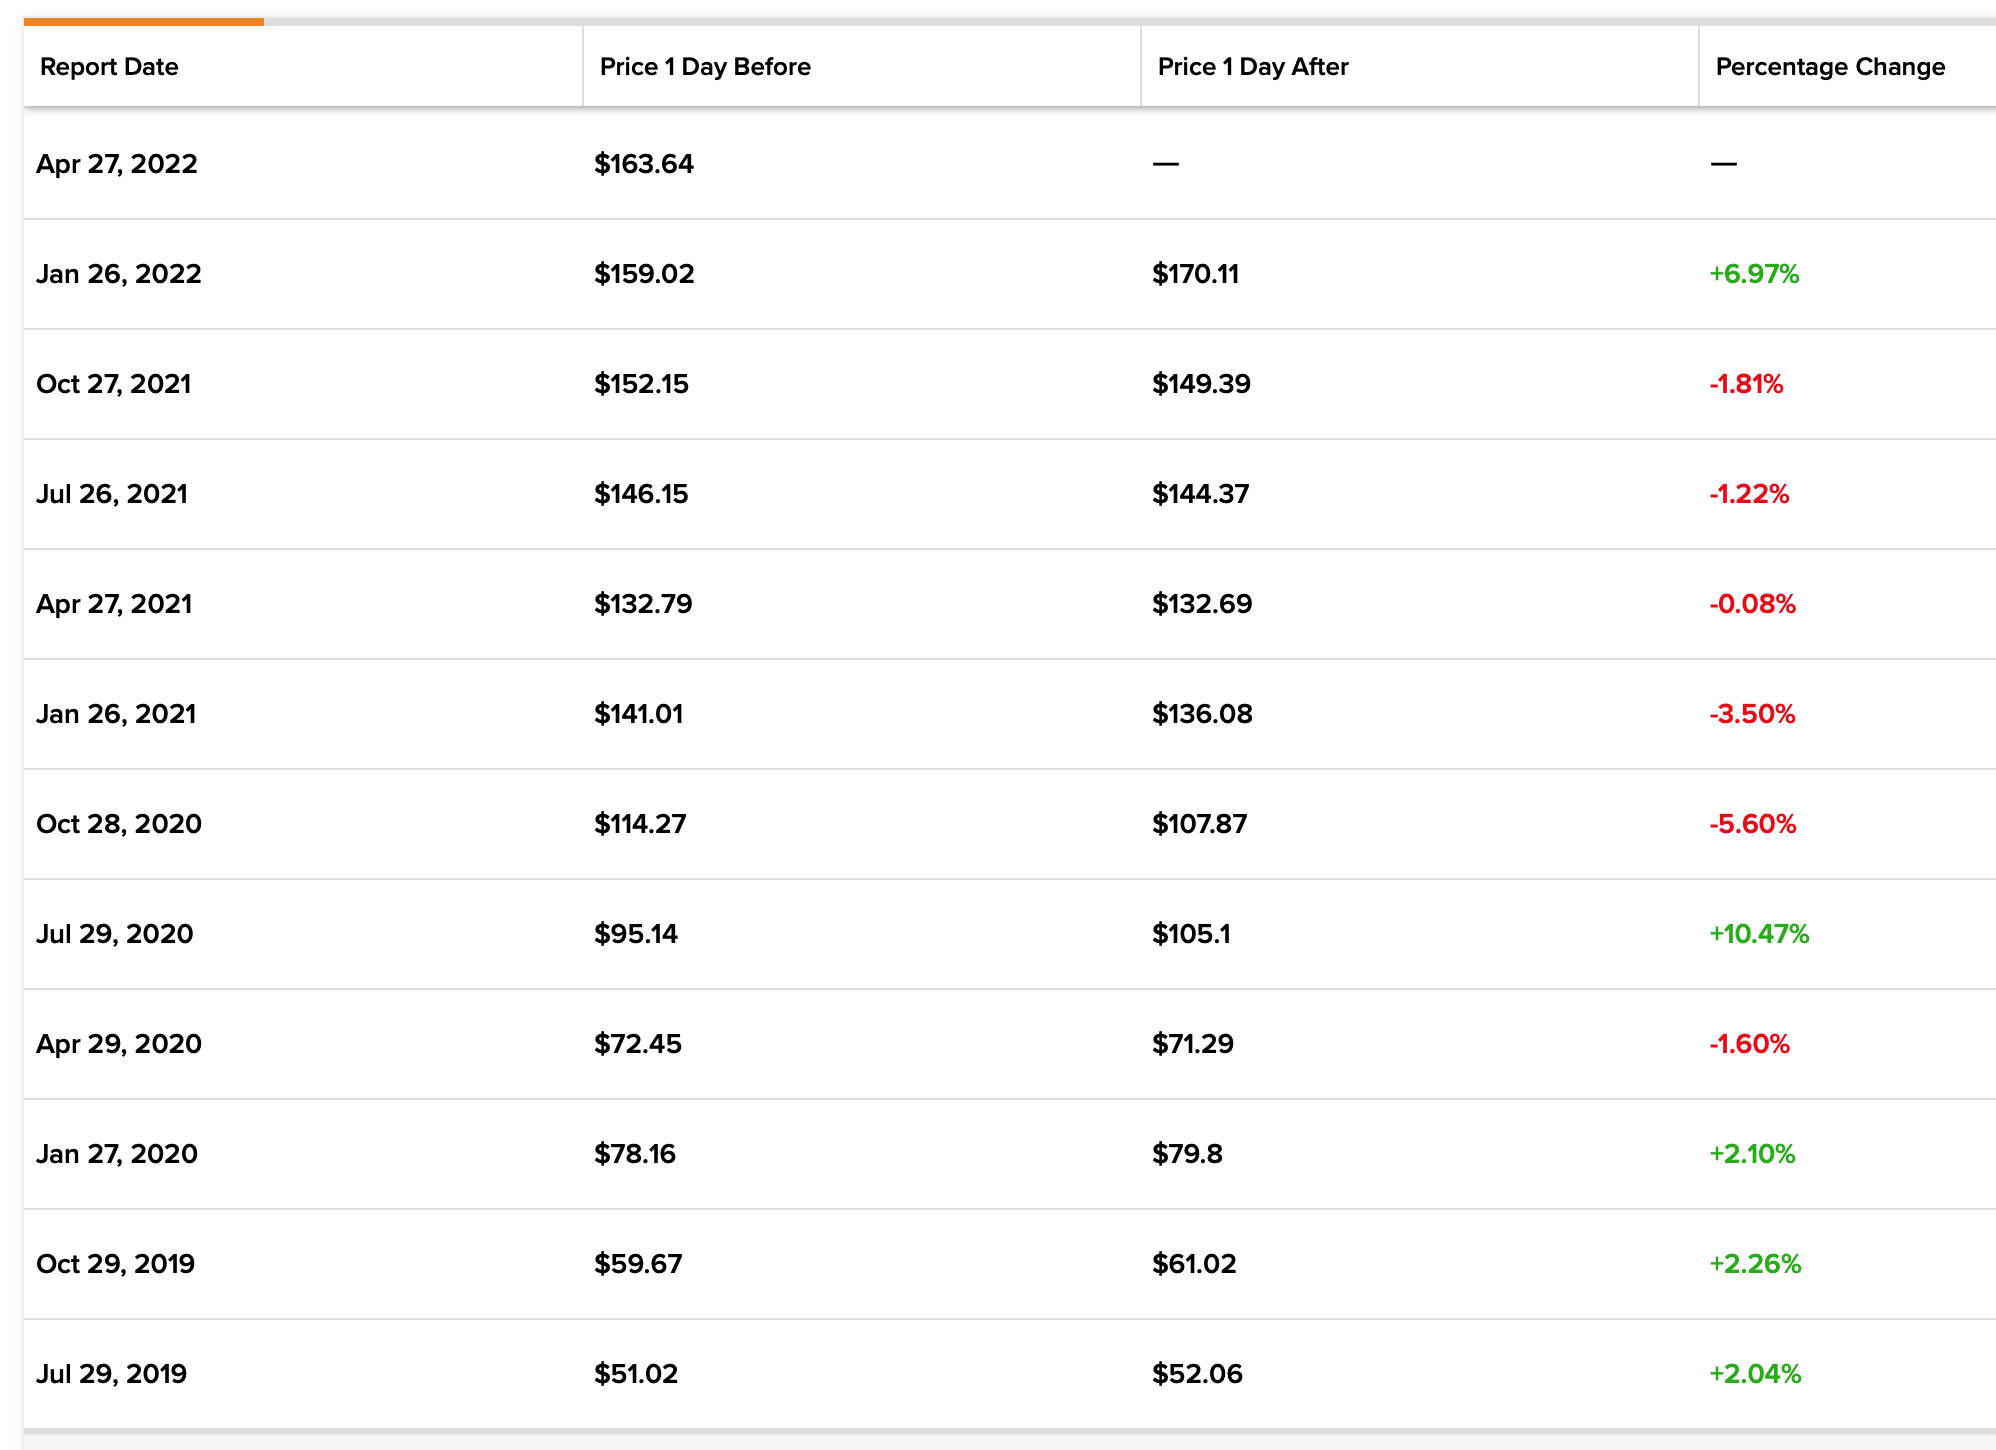Viewport: 1996px width, 1450px height.
Task: Click the +10.47% percentage change value
Action: 1759,934
